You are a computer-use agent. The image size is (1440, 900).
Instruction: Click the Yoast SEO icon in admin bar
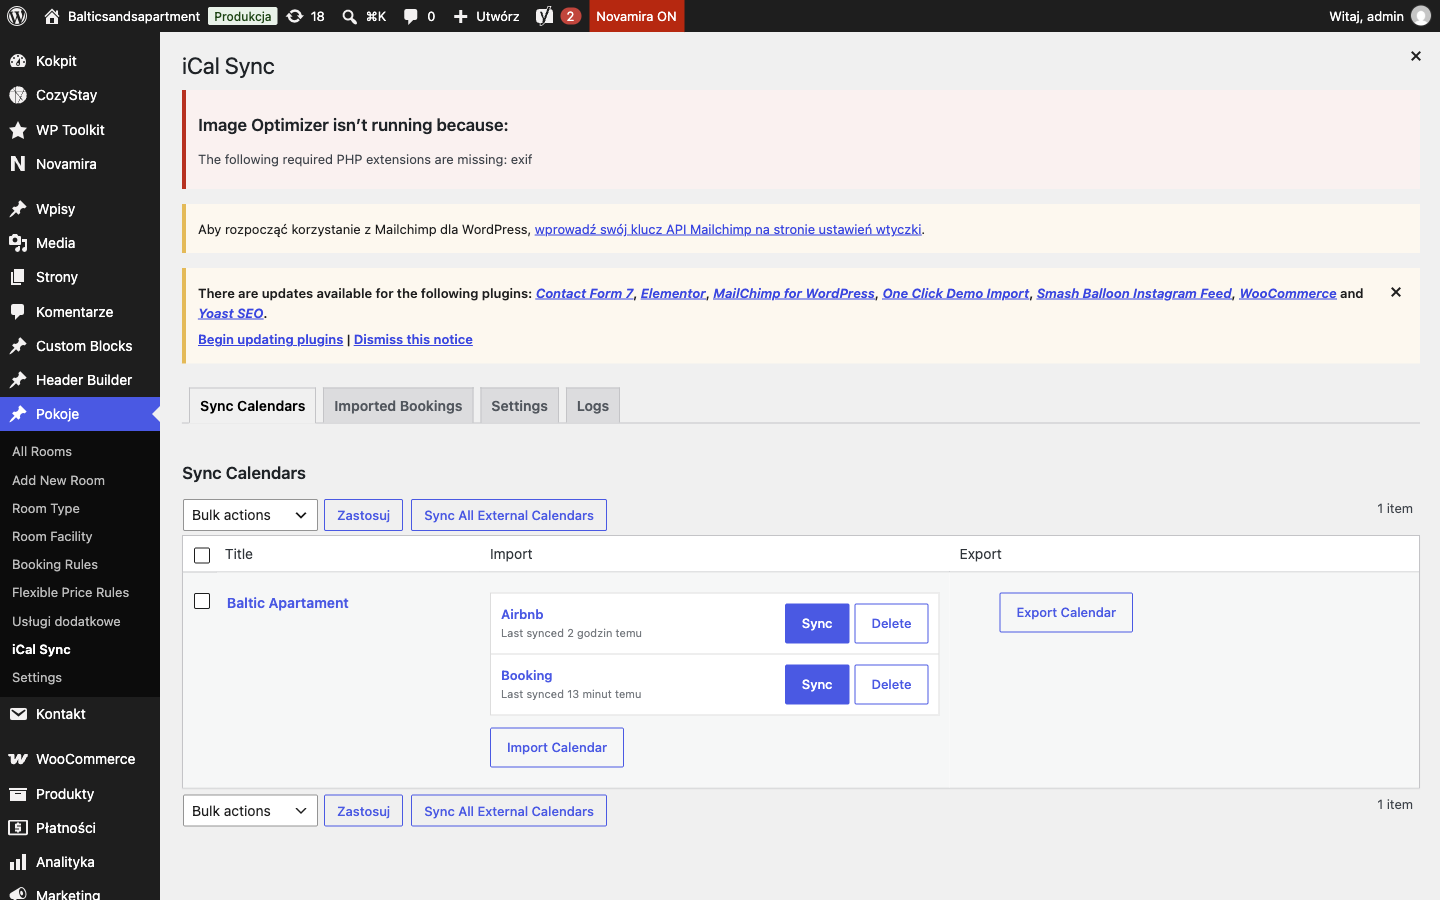click(x=544, y=16)
